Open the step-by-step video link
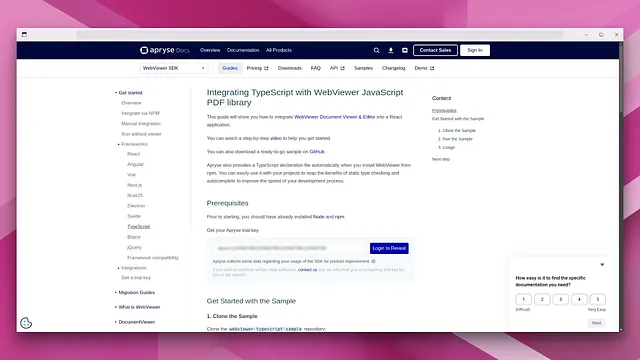The height and width of the screenshot is (360, 640). (276, 138)
